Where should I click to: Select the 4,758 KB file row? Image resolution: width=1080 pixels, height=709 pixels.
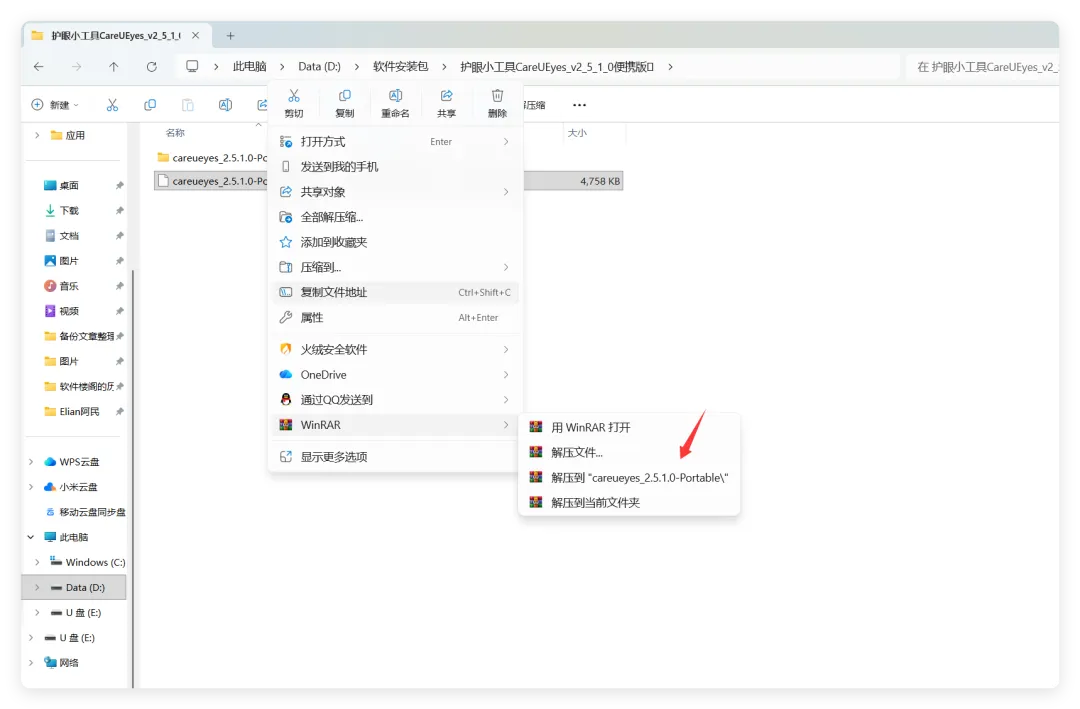click(x=388, y=181)
